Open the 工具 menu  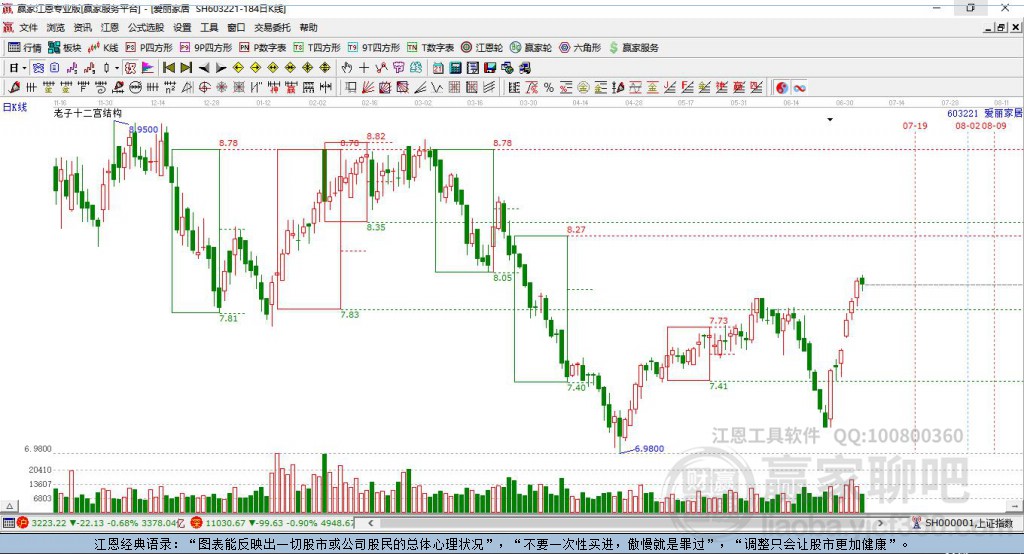point(209,27)
